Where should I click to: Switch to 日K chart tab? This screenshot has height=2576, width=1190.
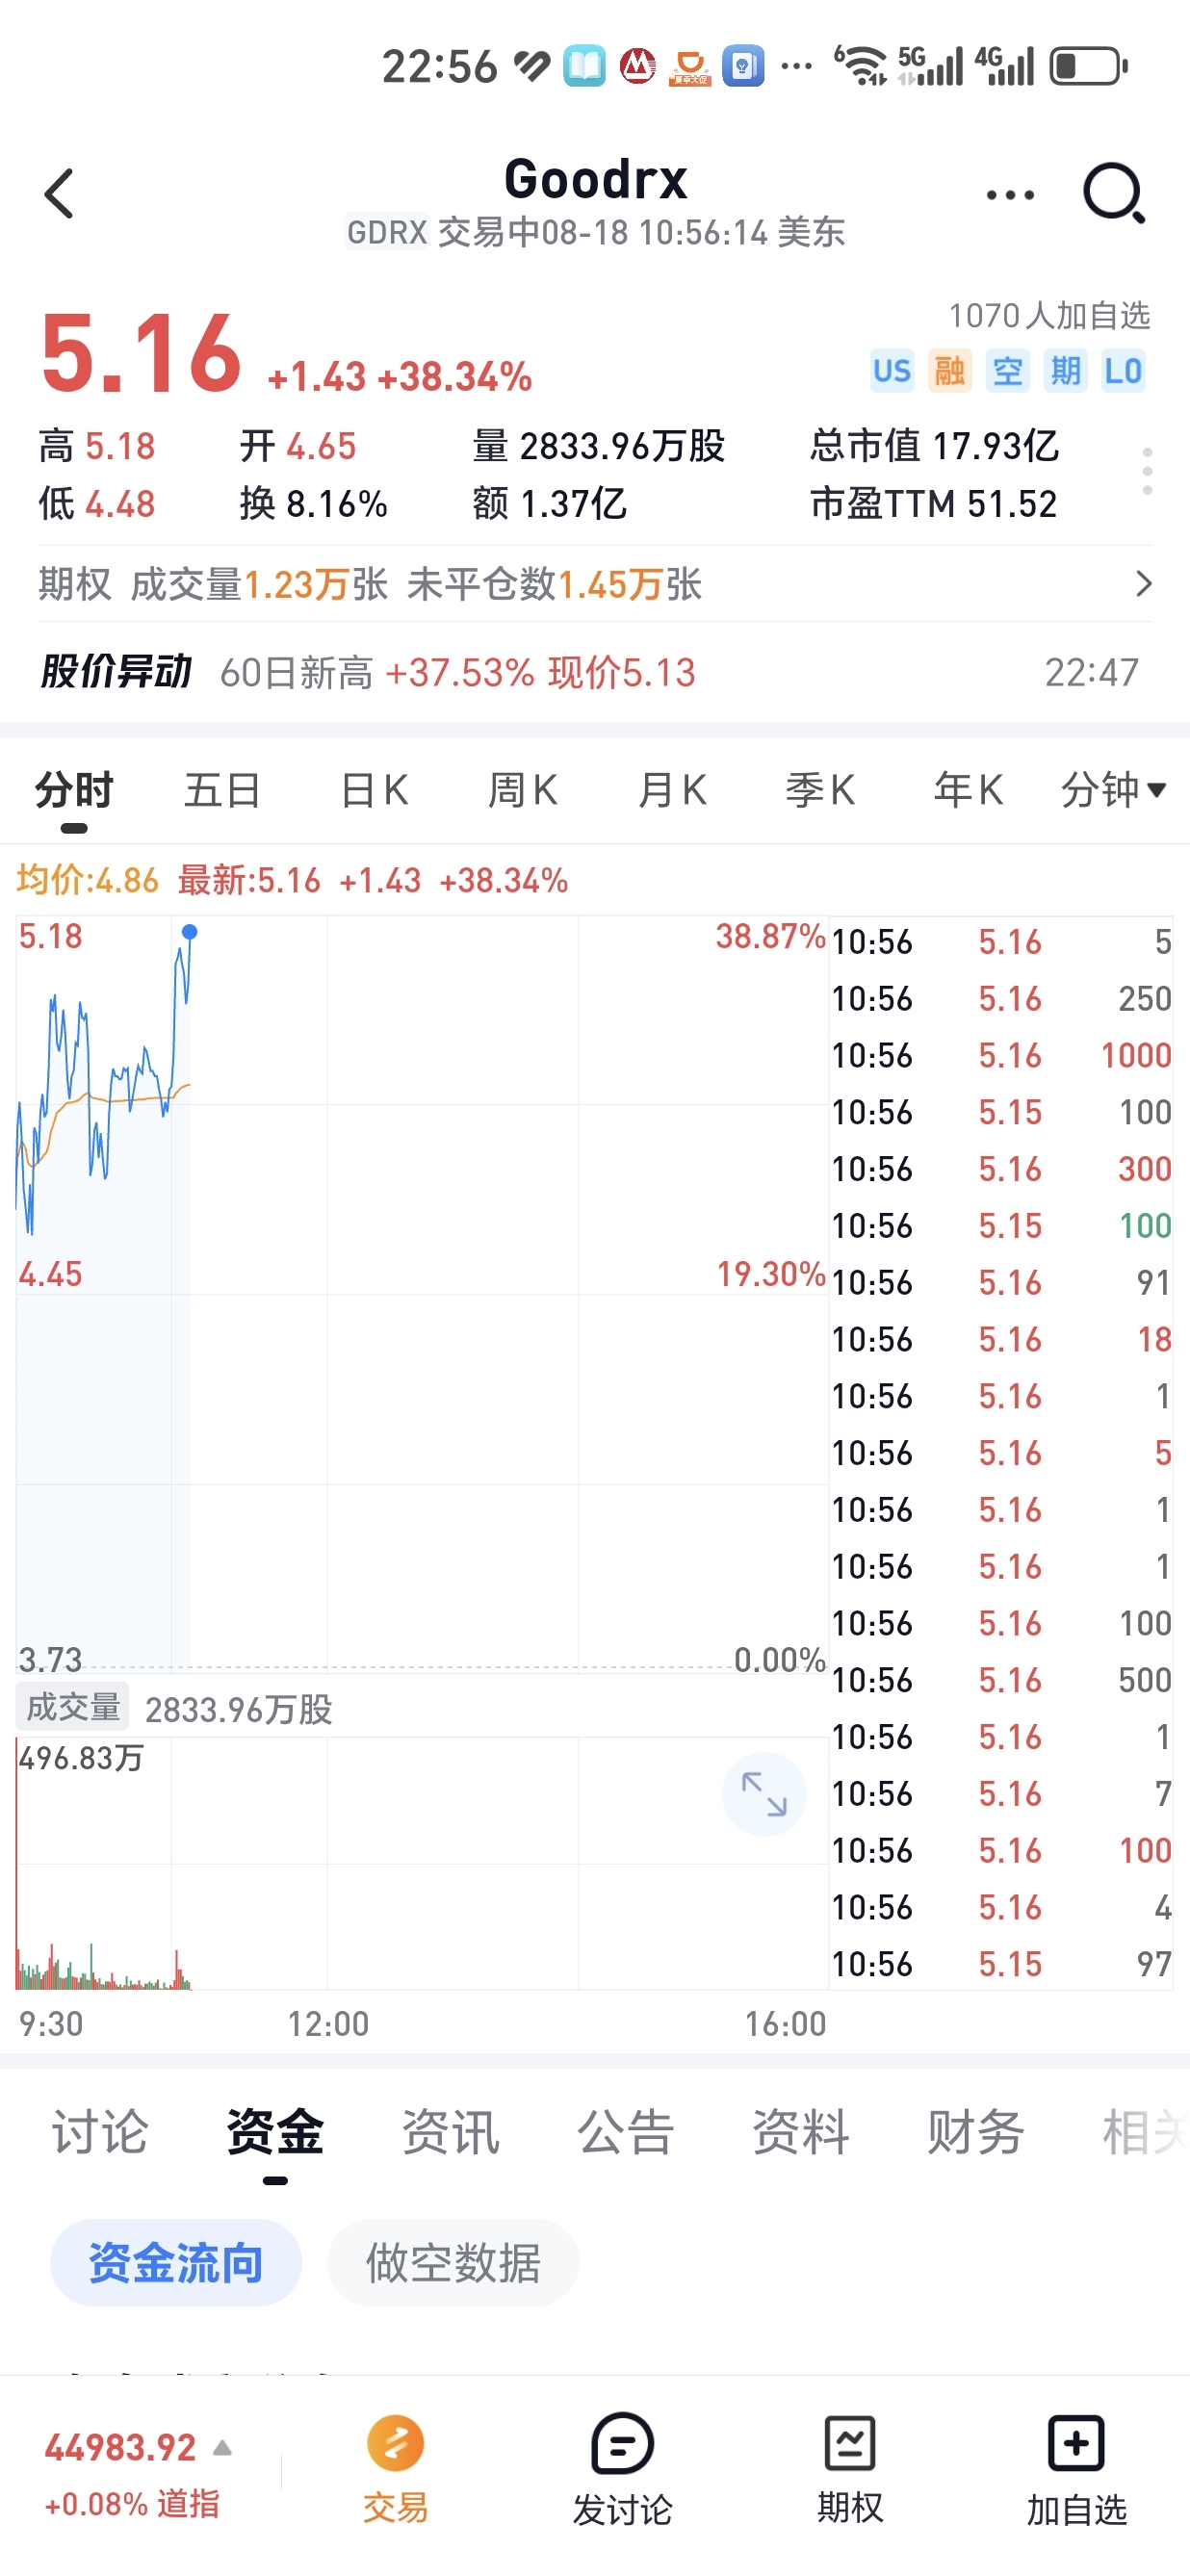374,790
